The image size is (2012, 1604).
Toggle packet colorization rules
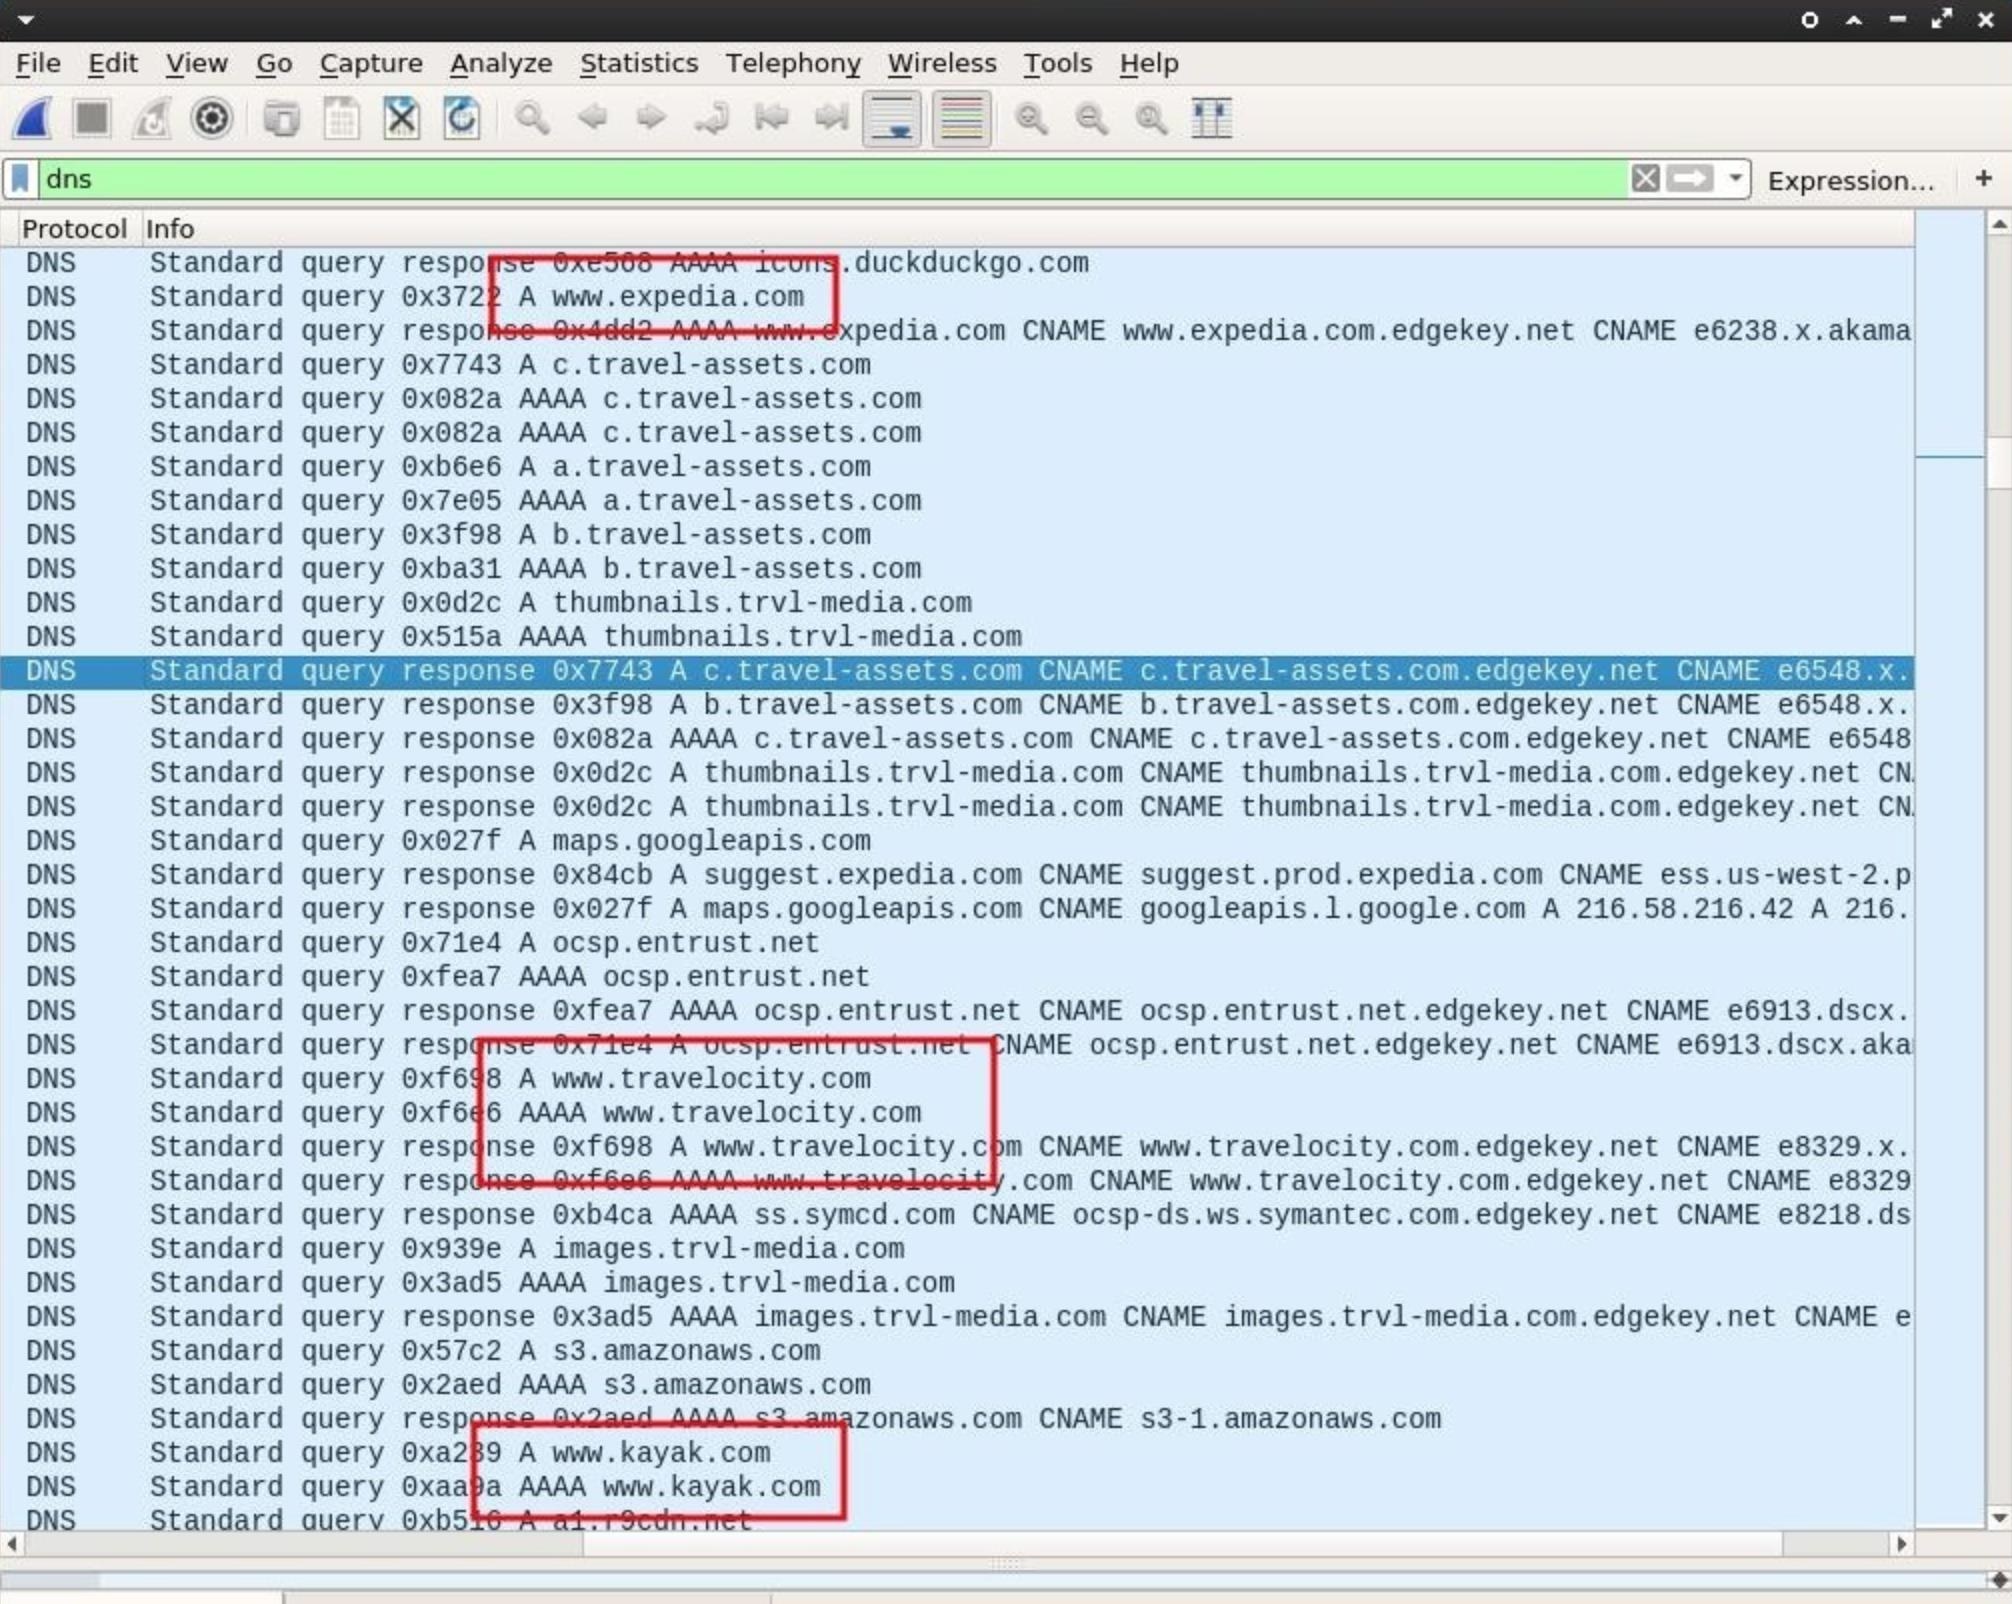[x=961, y=119]
